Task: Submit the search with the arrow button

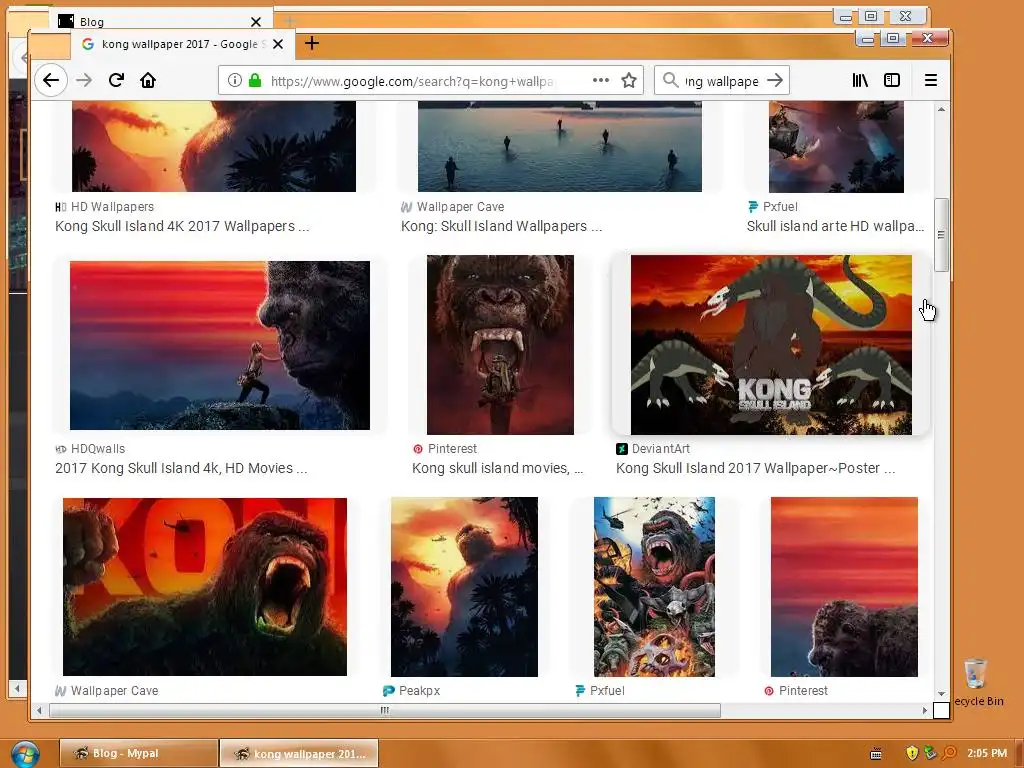Action: (x=775, y=80)
